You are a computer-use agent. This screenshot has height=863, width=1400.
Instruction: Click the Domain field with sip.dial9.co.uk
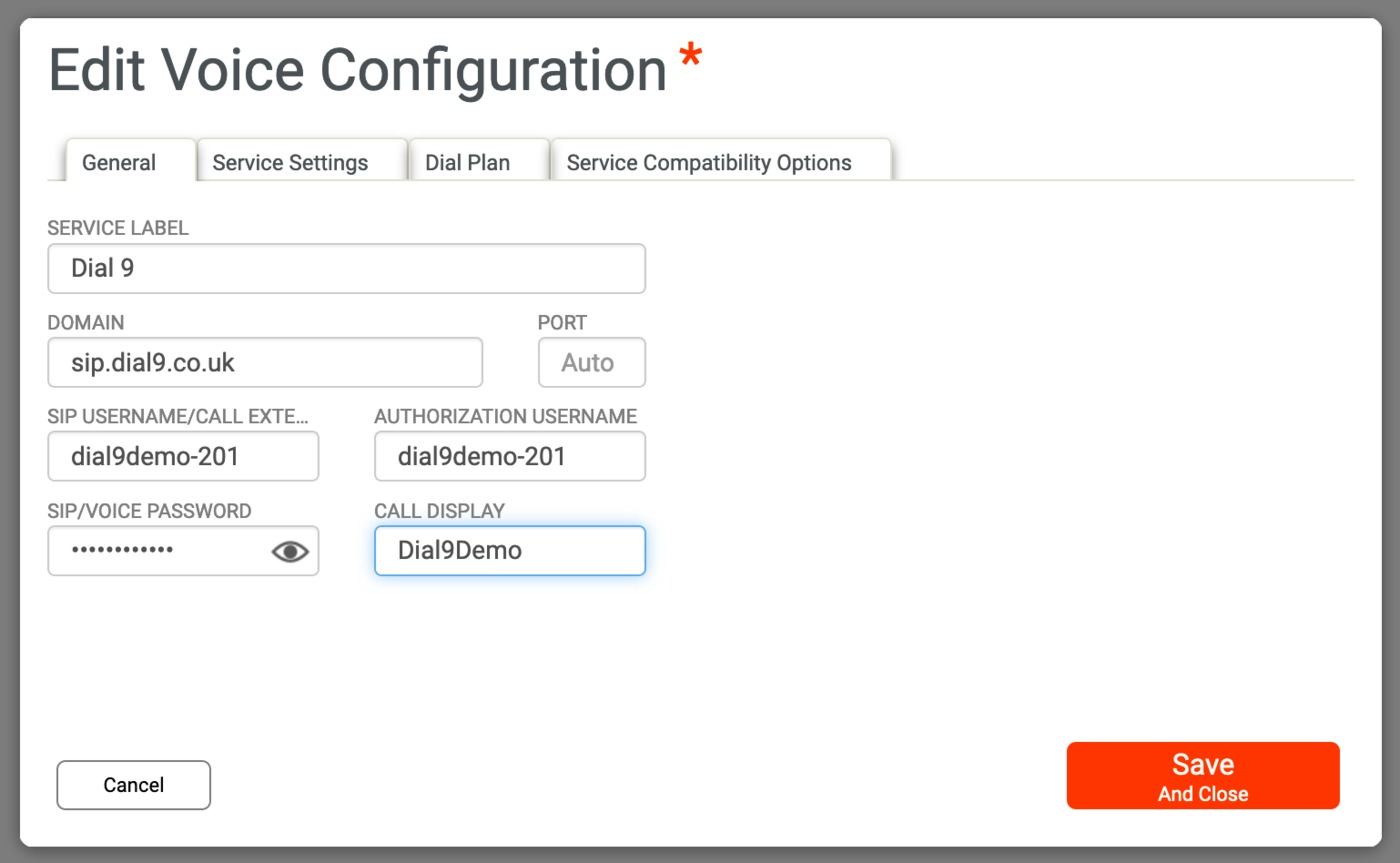[265, 362]
